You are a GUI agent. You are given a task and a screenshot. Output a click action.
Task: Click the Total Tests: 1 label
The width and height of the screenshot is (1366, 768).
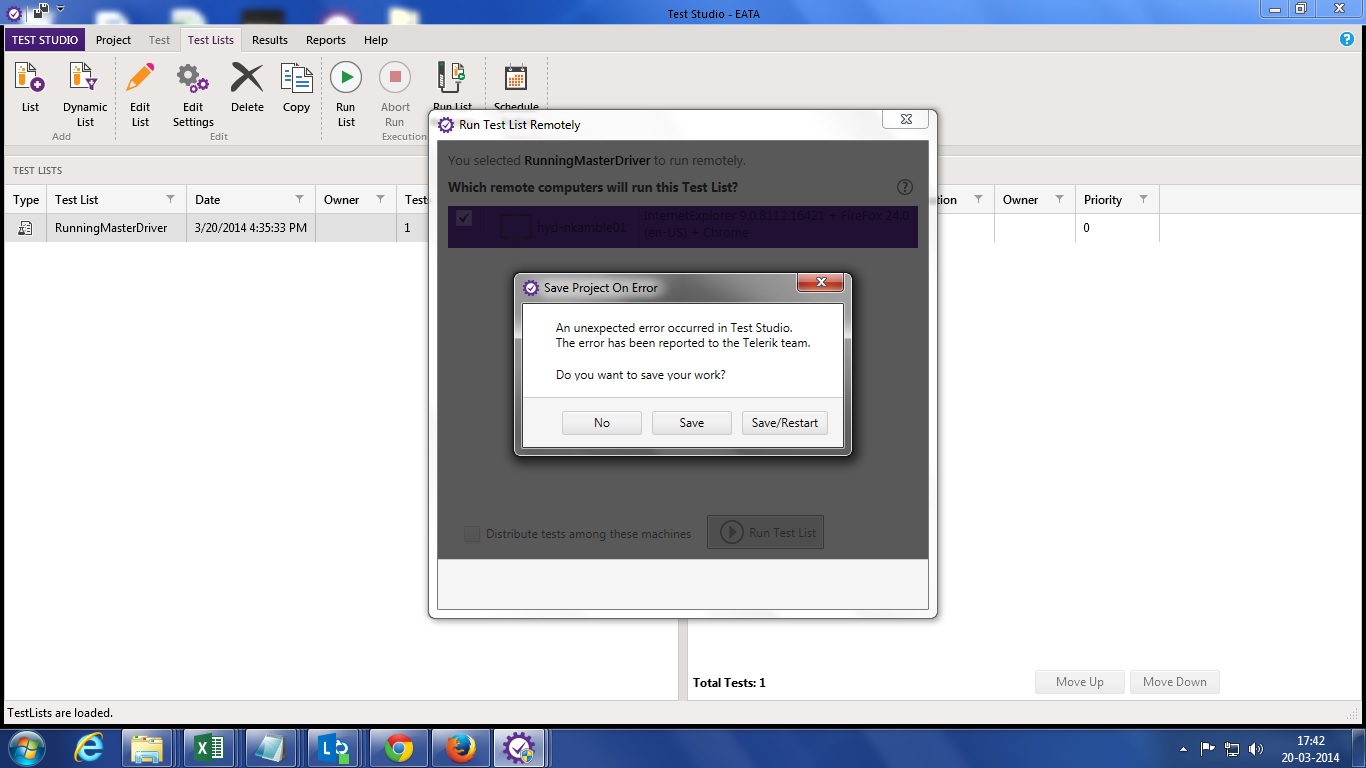tap(729, 683)
